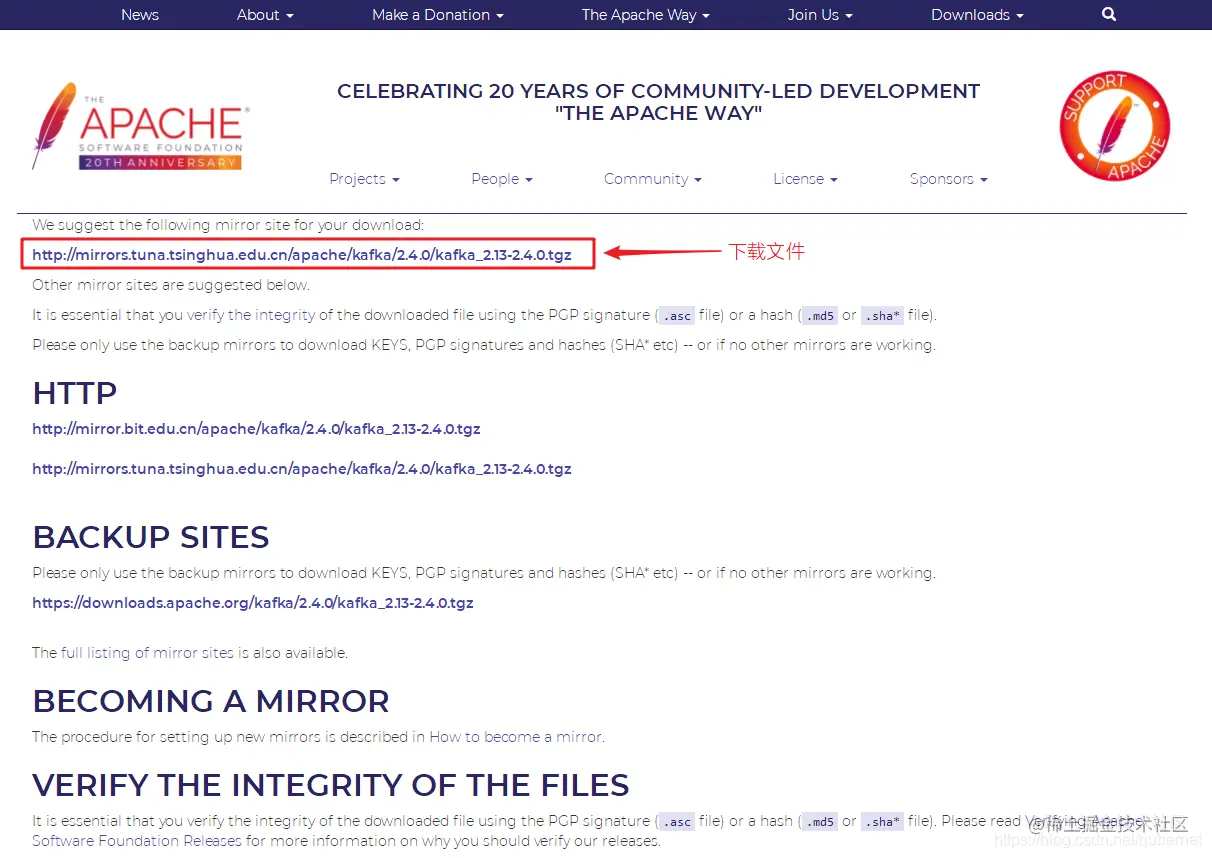Click the BACKUP SITES heading
The width and height of the screenshot is (1212, 858).
[151, 537]
